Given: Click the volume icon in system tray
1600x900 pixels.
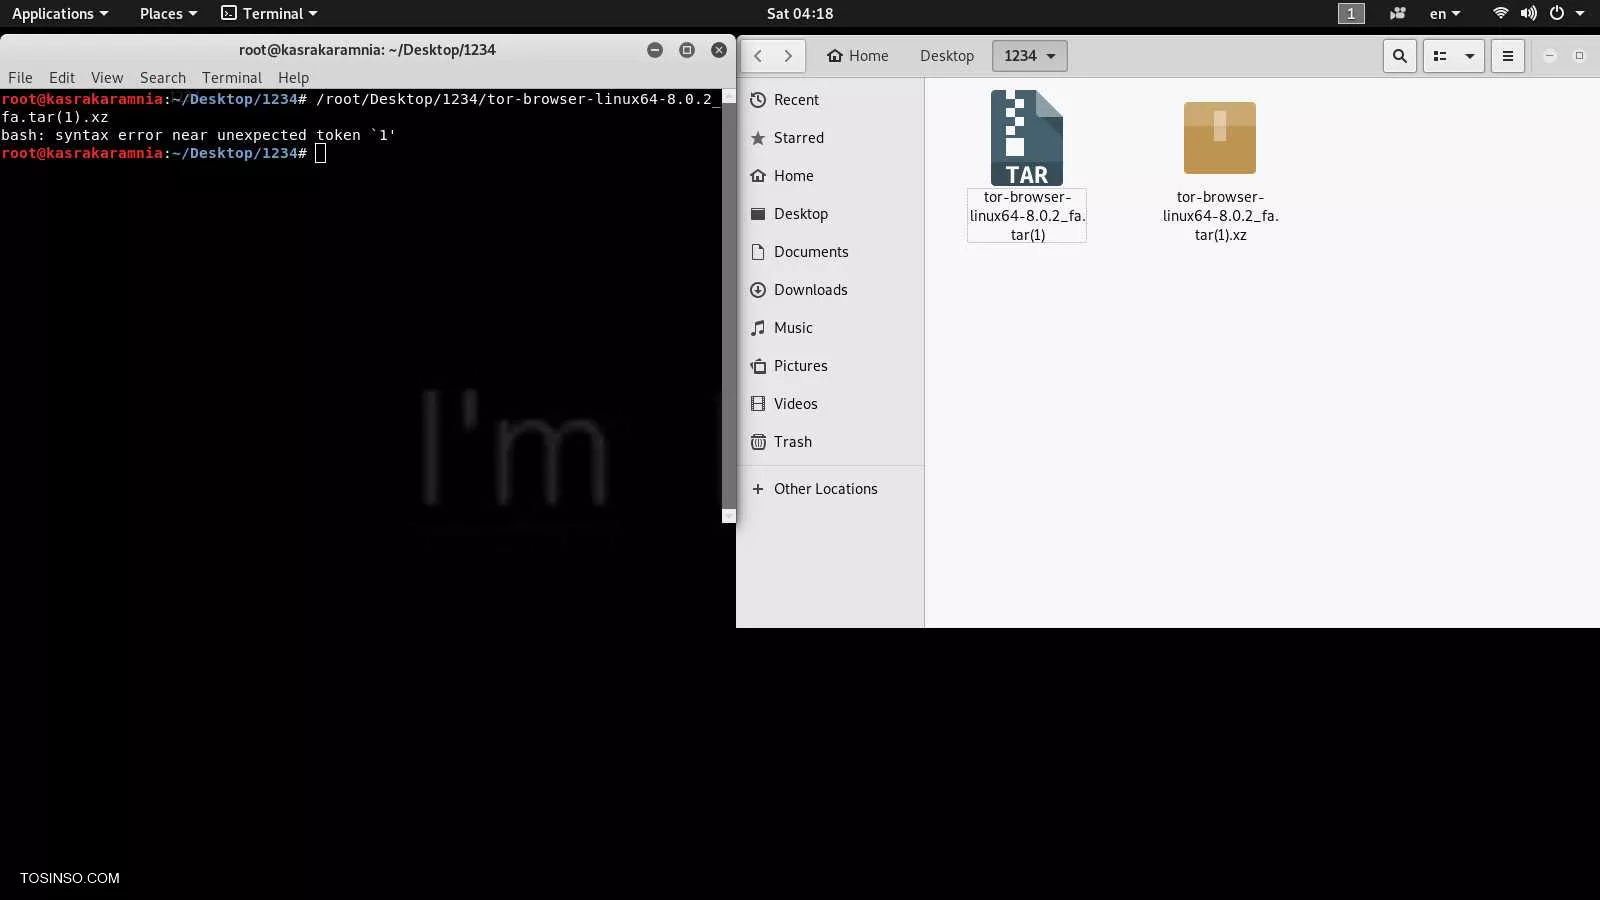Looking at the screenshot, I should pos(1528,14).
